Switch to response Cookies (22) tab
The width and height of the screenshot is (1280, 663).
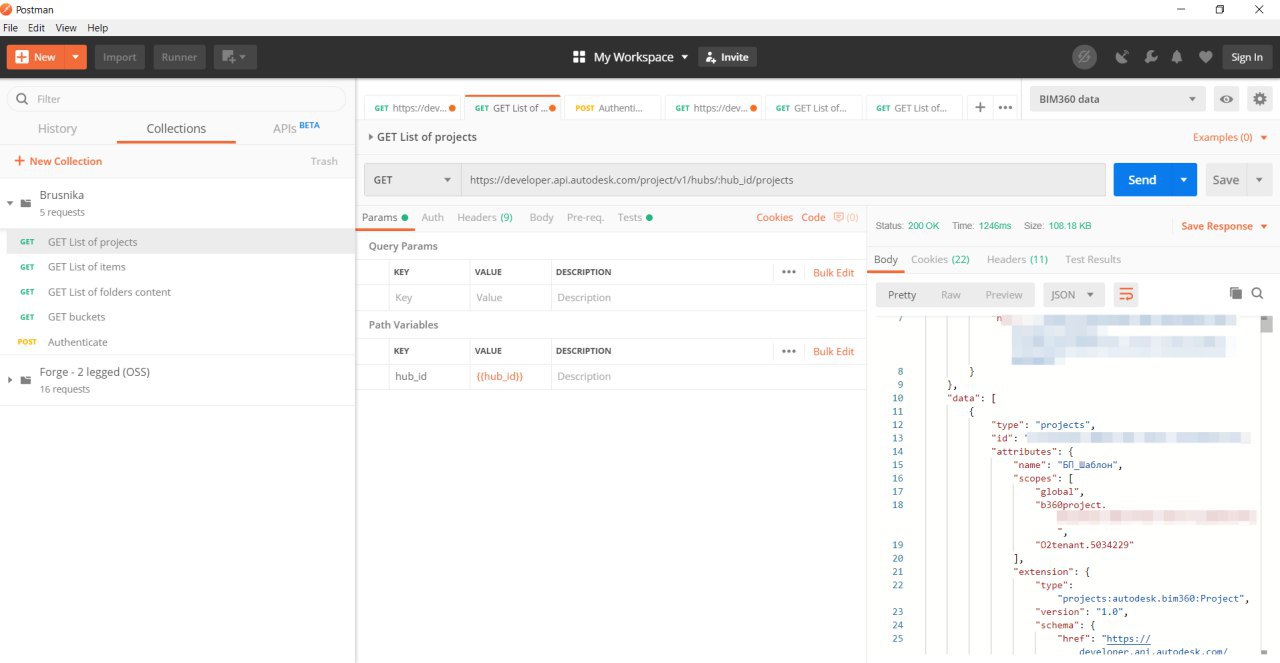point(940,259)
